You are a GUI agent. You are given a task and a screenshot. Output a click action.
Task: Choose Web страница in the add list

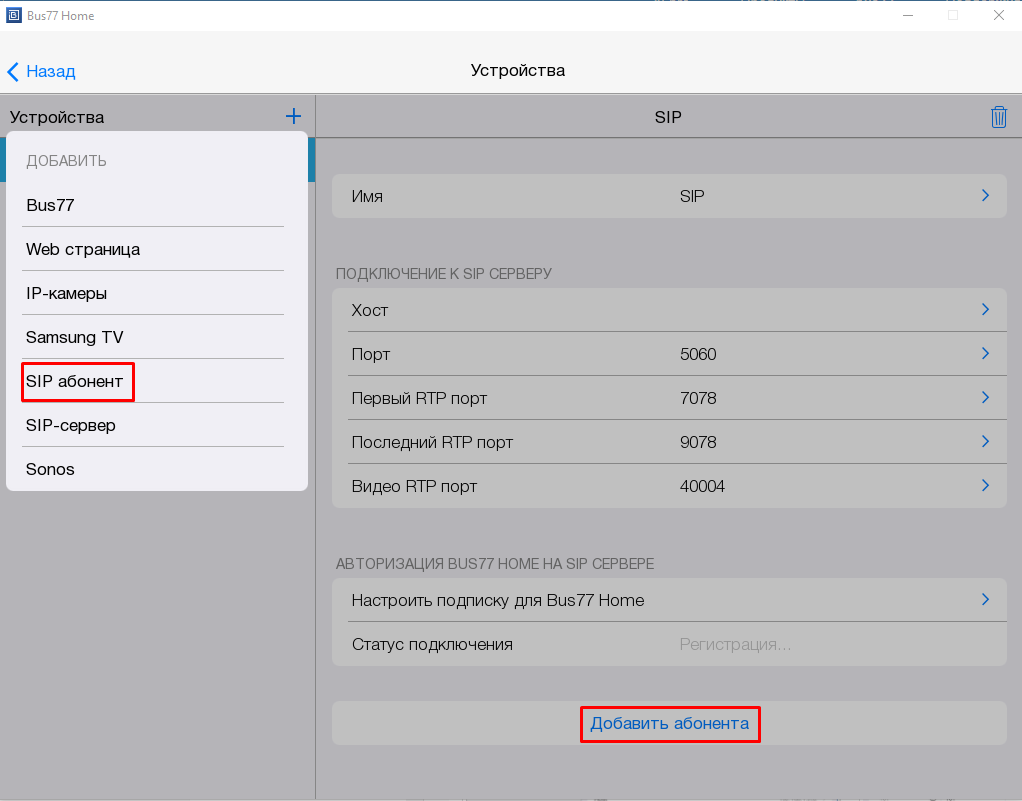click(x=83, y=249)
